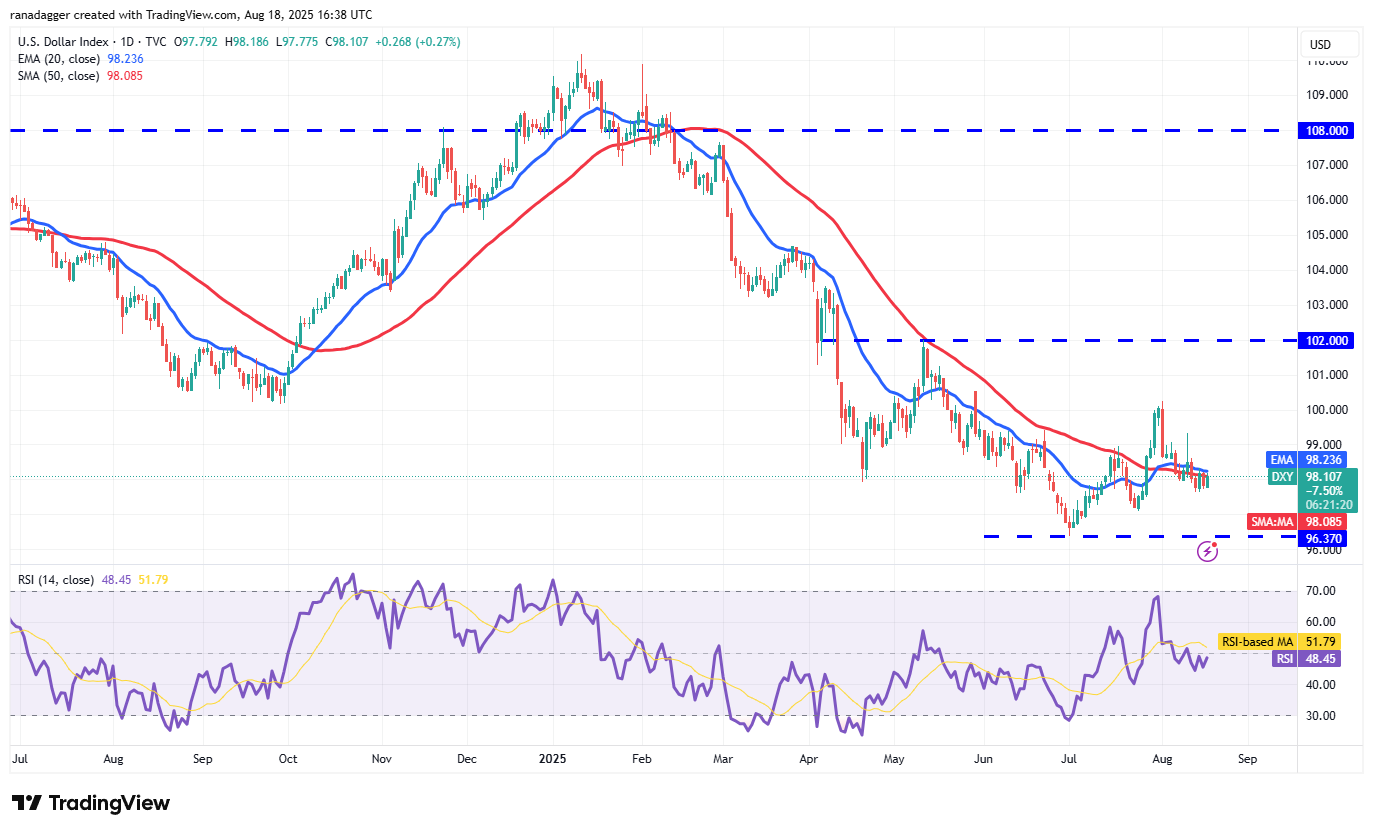1373x833 pixels.
Task: Click the RSI (14, close) legend
Action: point(56,579)
